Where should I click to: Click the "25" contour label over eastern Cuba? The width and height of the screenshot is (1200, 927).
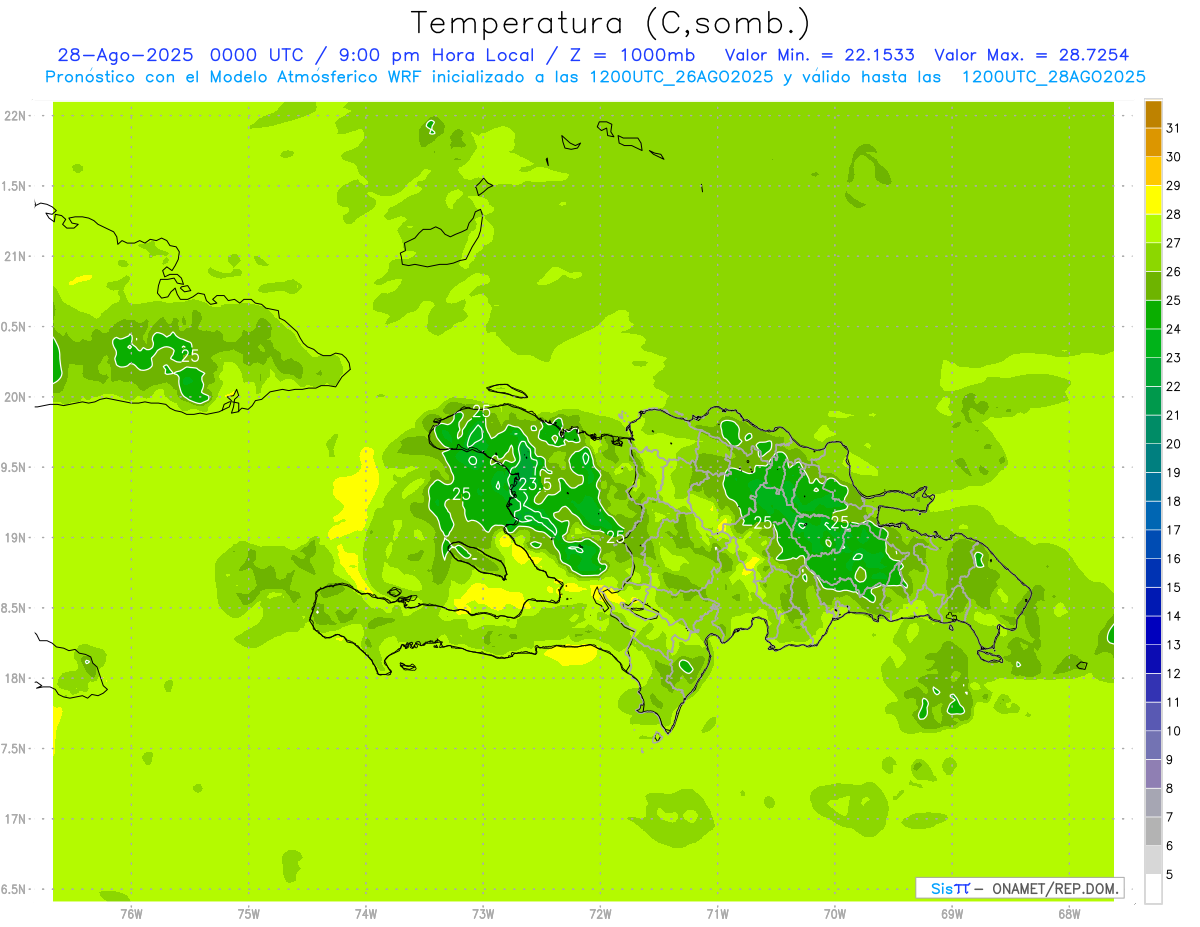(190, 355)
